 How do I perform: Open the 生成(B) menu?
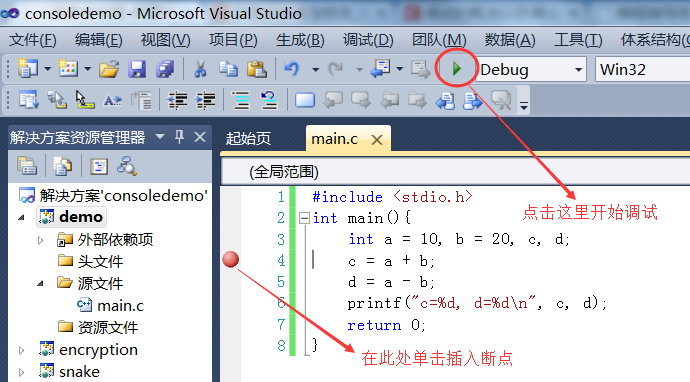tap(300, 40)
